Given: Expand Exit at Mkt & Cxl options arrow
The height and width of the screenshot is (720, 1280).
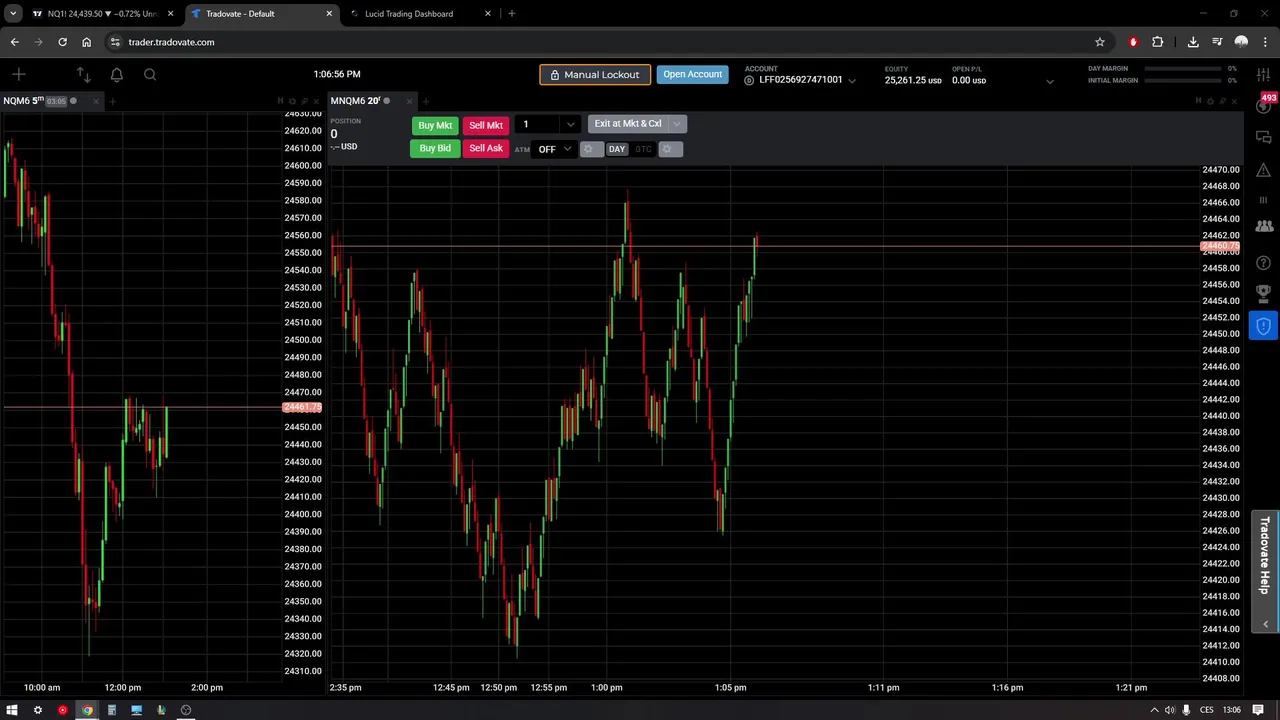Looking at the screenshot, I should click(x=677, y=124).
